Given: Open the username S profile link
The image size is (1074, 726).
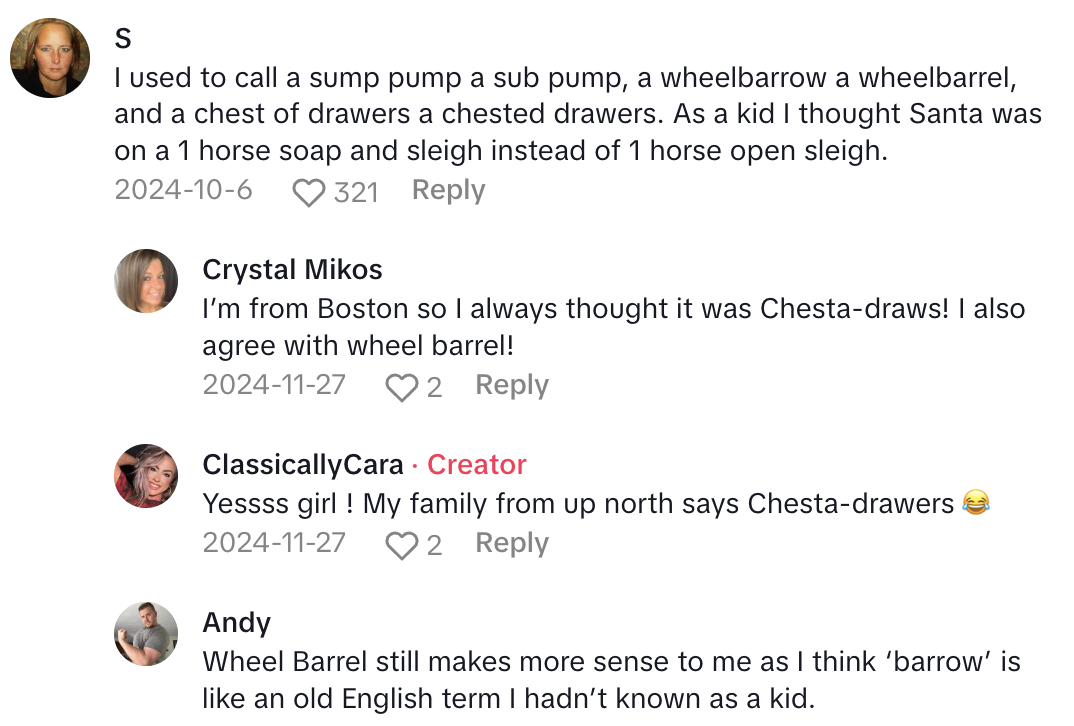Looking at the screenshot, I should (123, 39).
